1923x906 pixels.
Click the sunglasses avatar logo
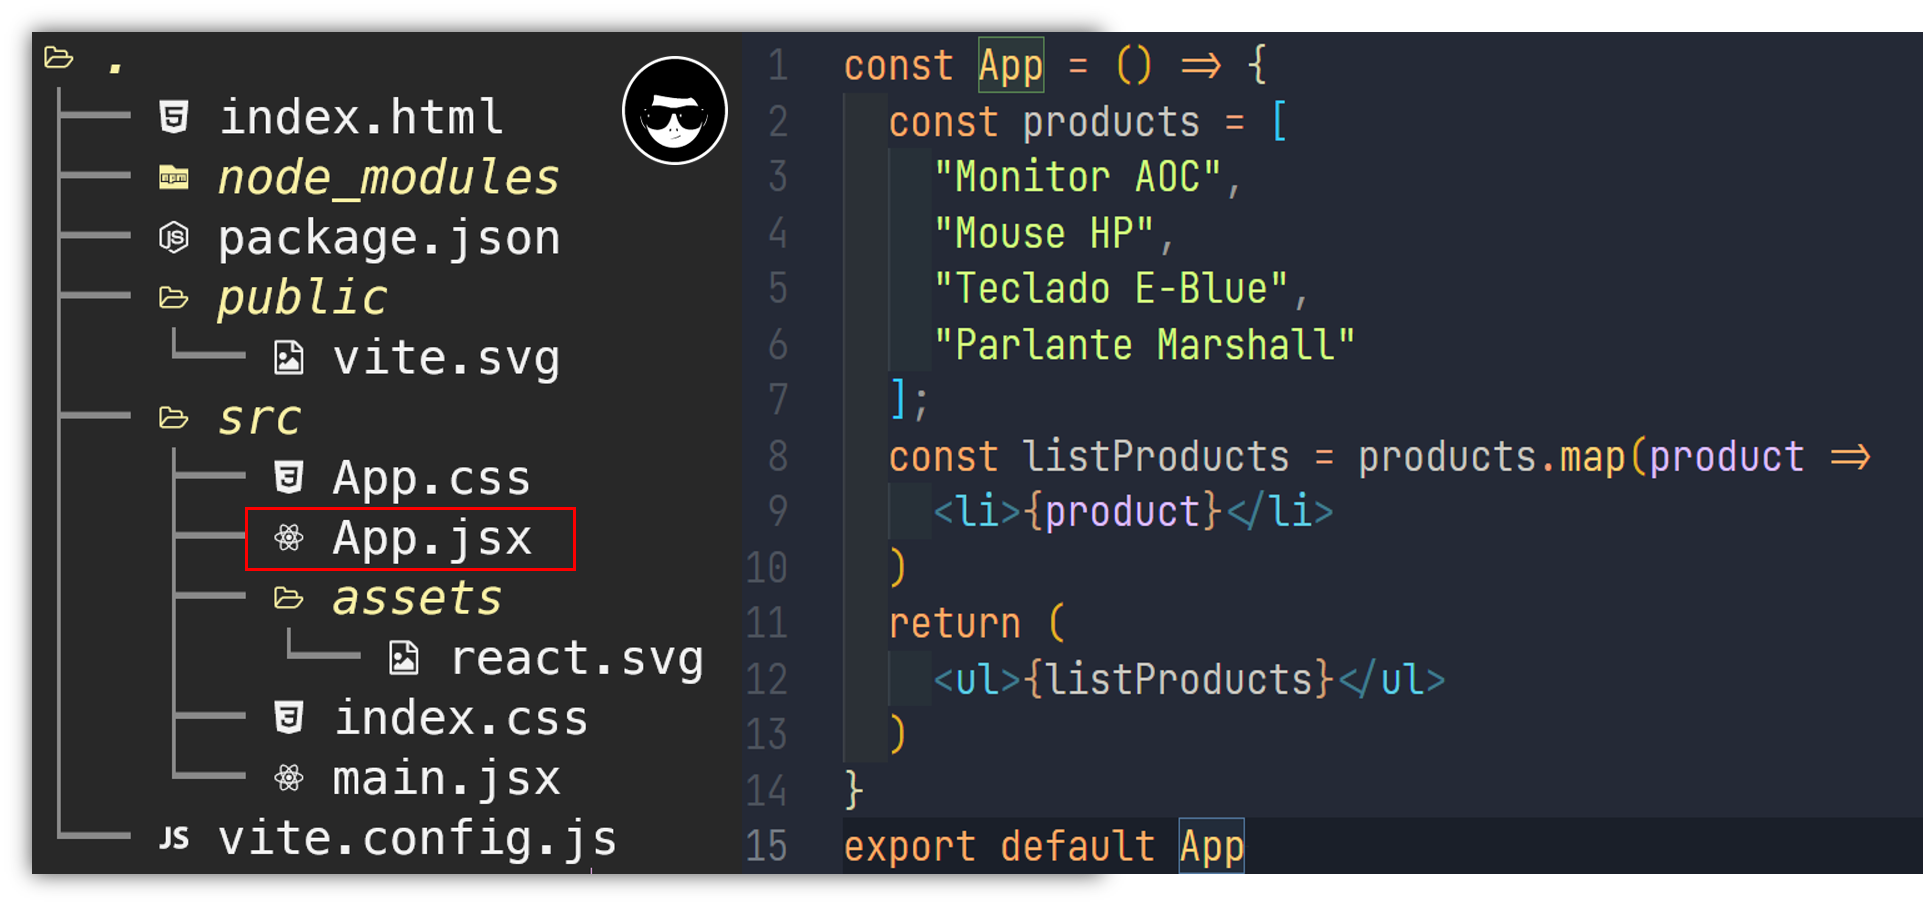(x=675, y=110)
